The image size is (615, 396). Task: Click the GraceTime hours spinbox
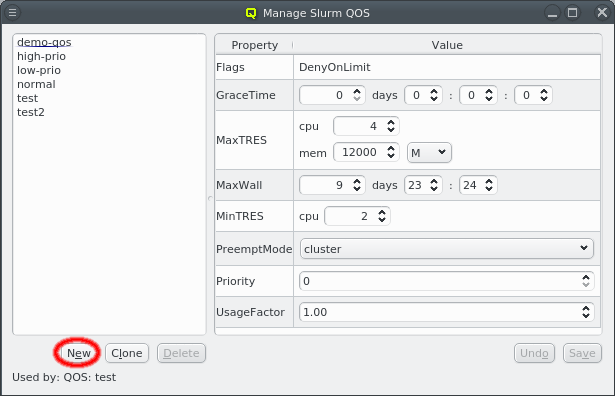point(423,95)
